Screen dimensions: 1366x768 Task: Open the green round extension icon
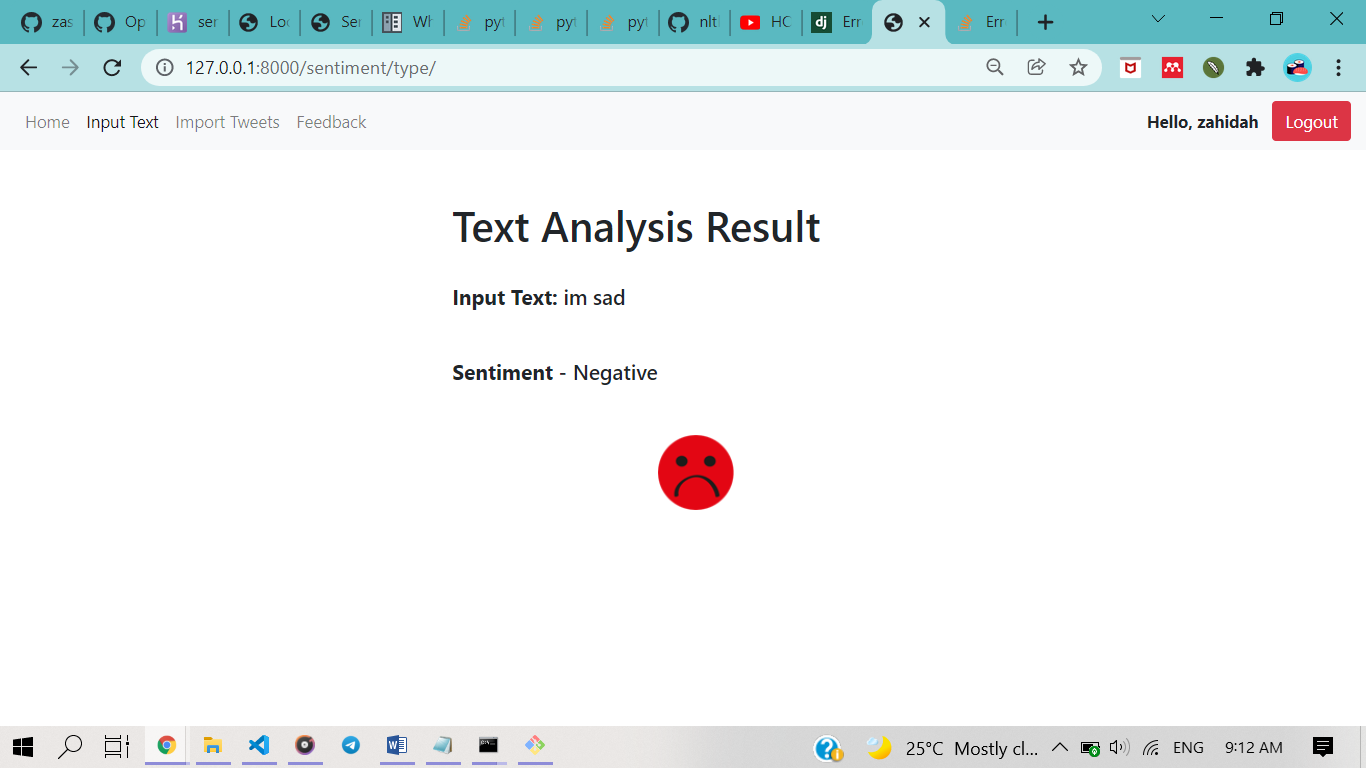1213,67
